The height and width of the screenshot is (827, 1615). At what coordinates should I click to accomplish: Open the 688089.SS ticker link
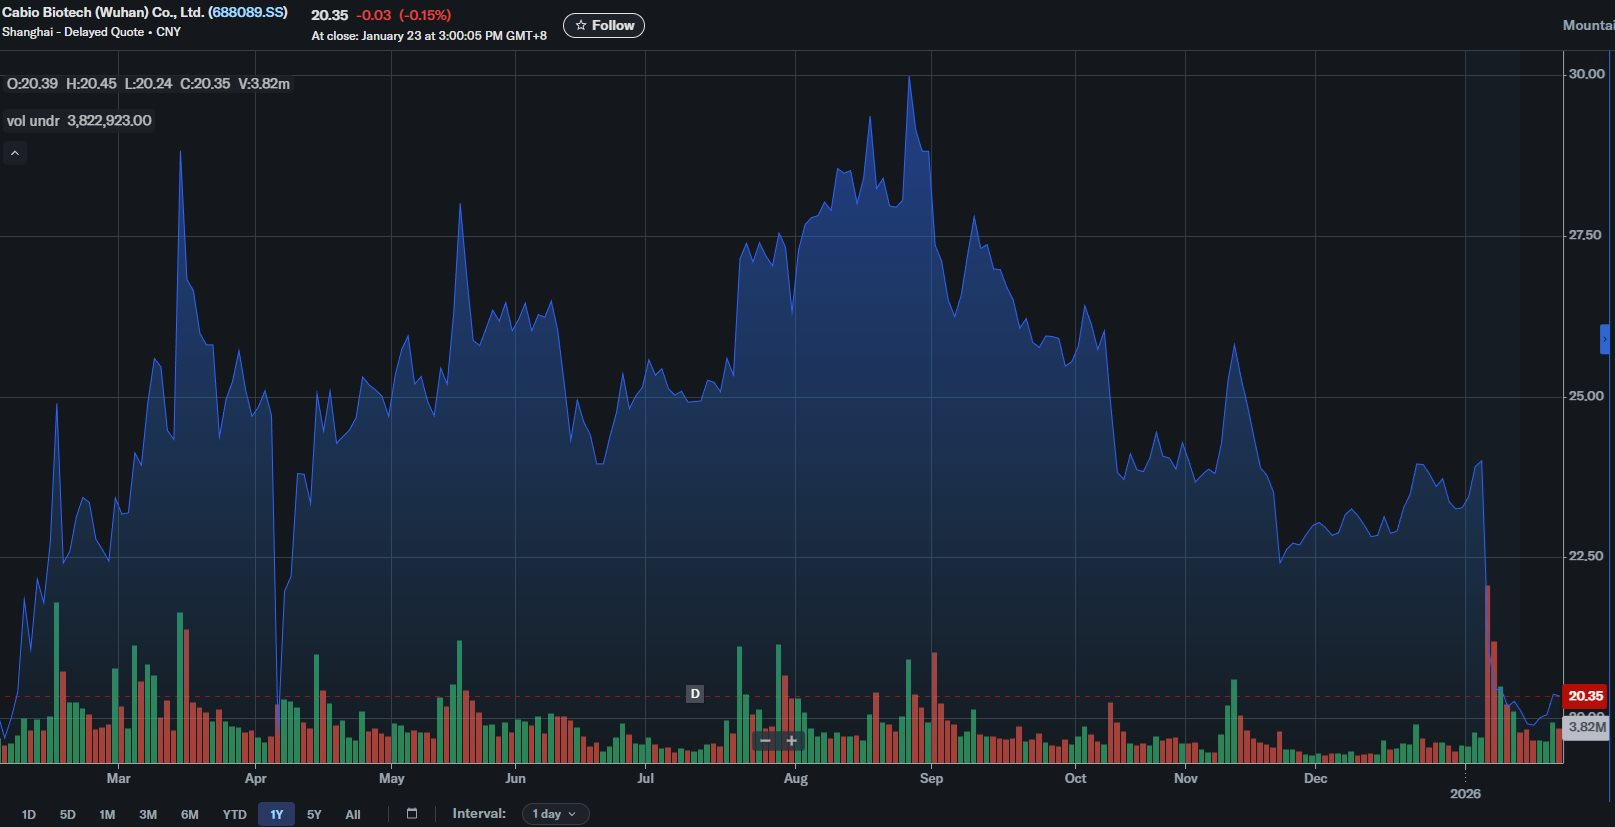pos(247,12)
